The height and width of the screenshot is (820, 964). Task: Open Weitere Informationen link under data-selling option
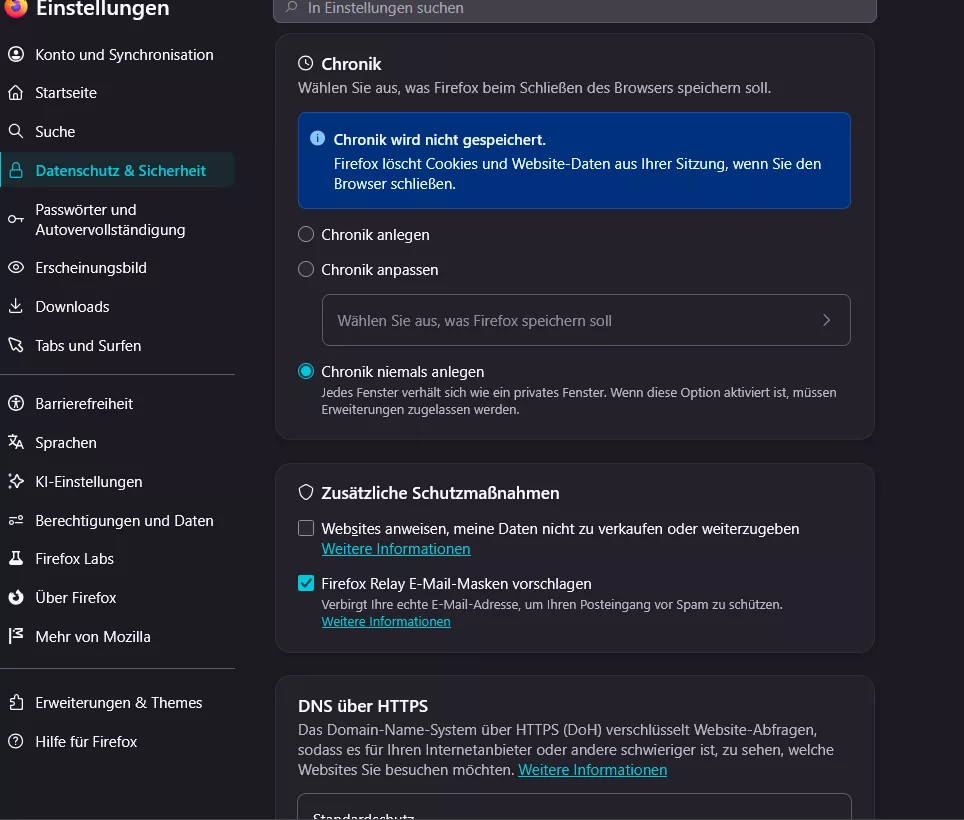coord(396,549)
